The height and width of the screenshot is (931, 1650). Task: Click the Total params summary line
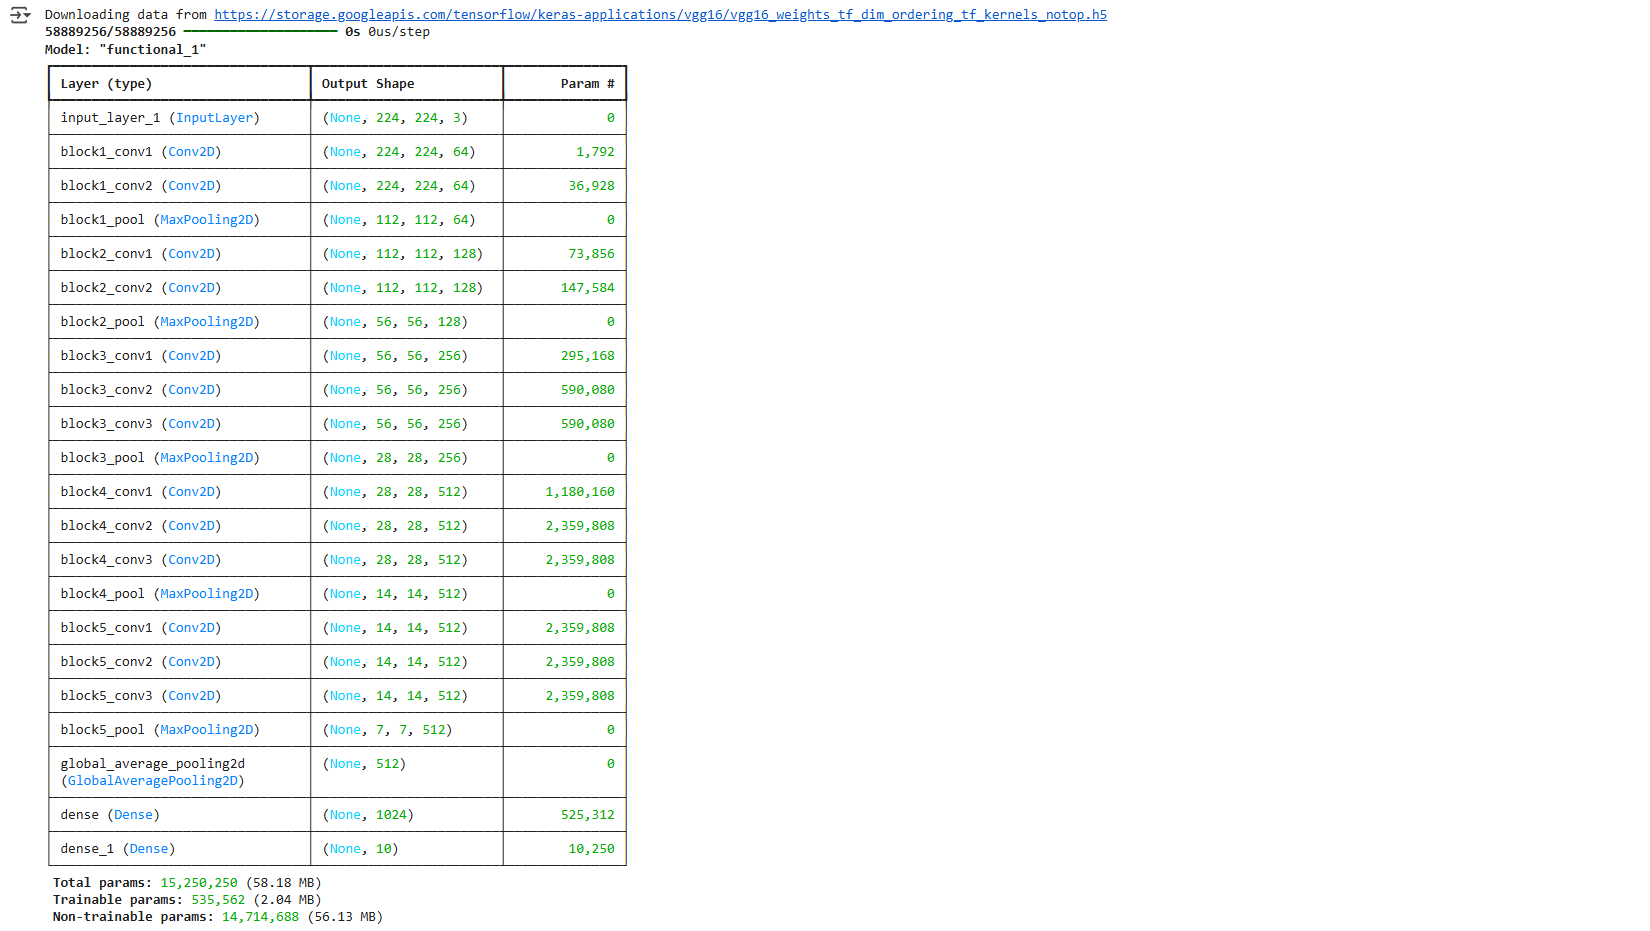coord(186,883)
